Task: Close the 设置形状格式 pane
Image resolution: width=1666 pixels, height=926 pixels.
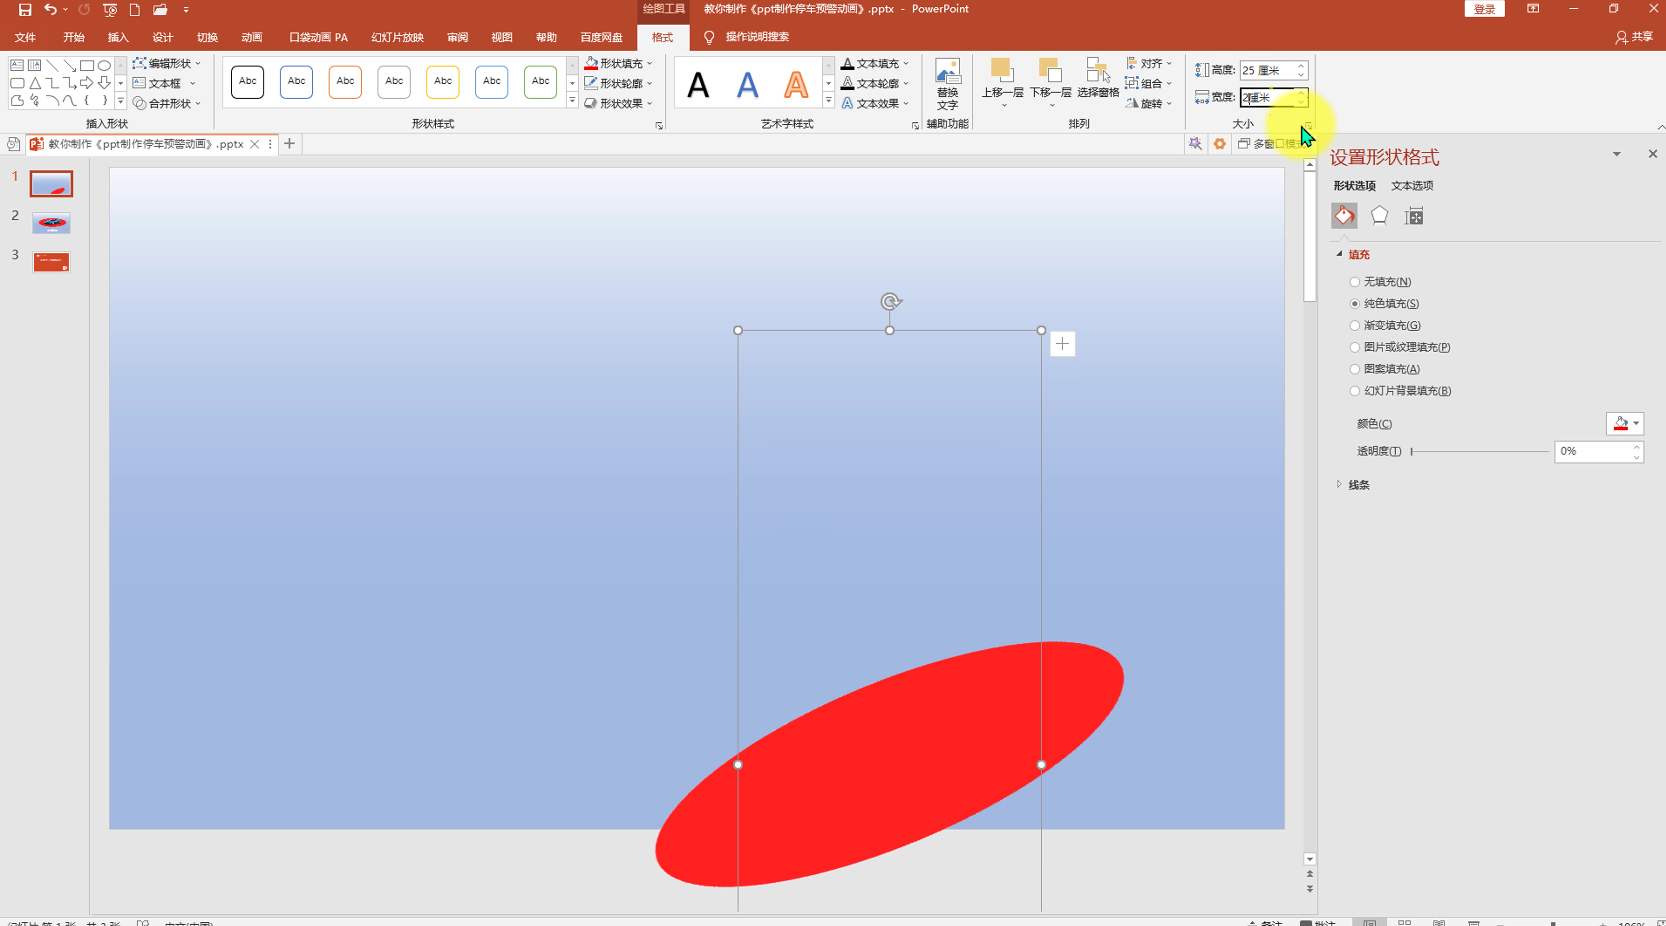Action: click(1652, 154)
